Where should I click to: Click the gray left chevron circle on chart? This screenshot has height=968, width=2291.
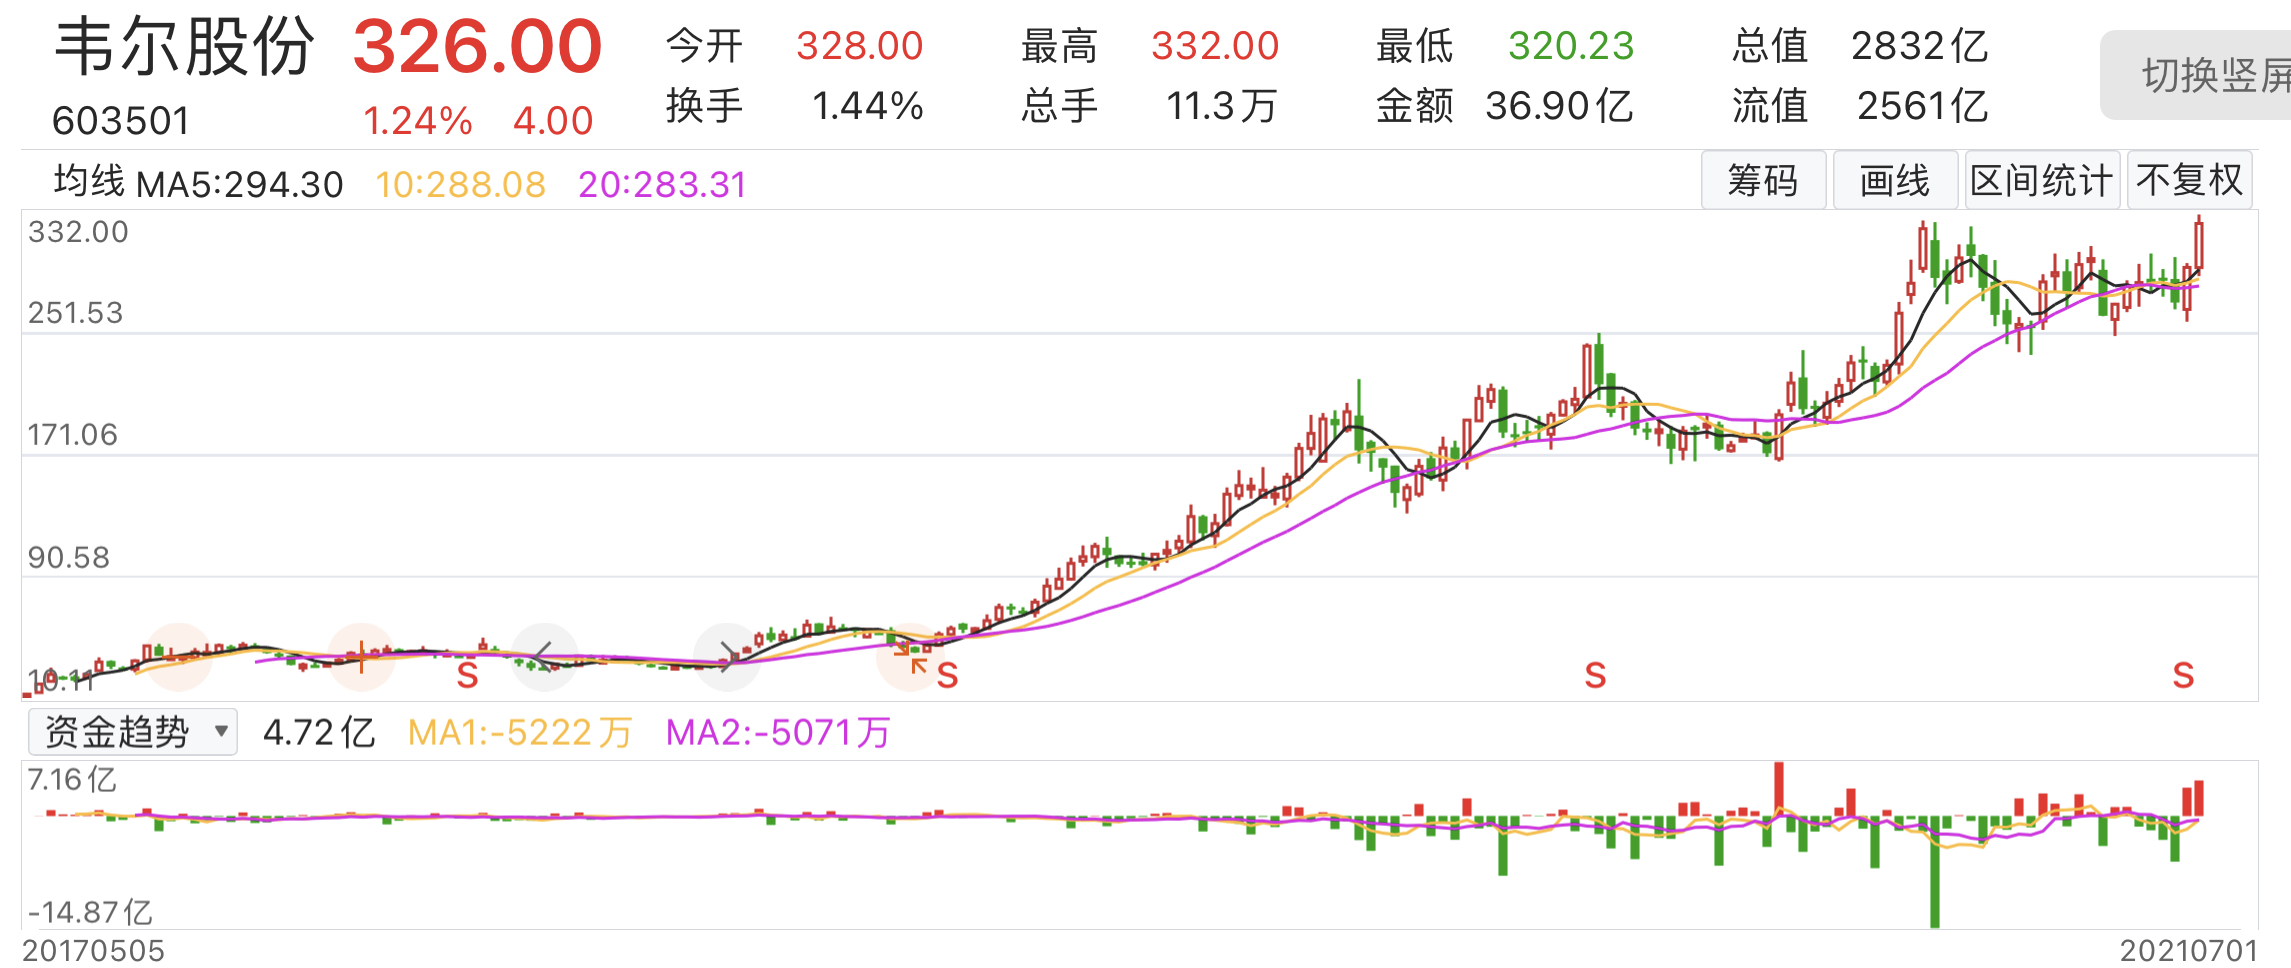[544, 657]
